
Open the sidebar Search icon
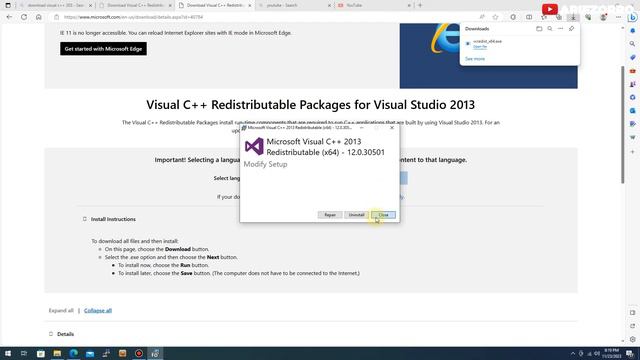coord(633,44)
